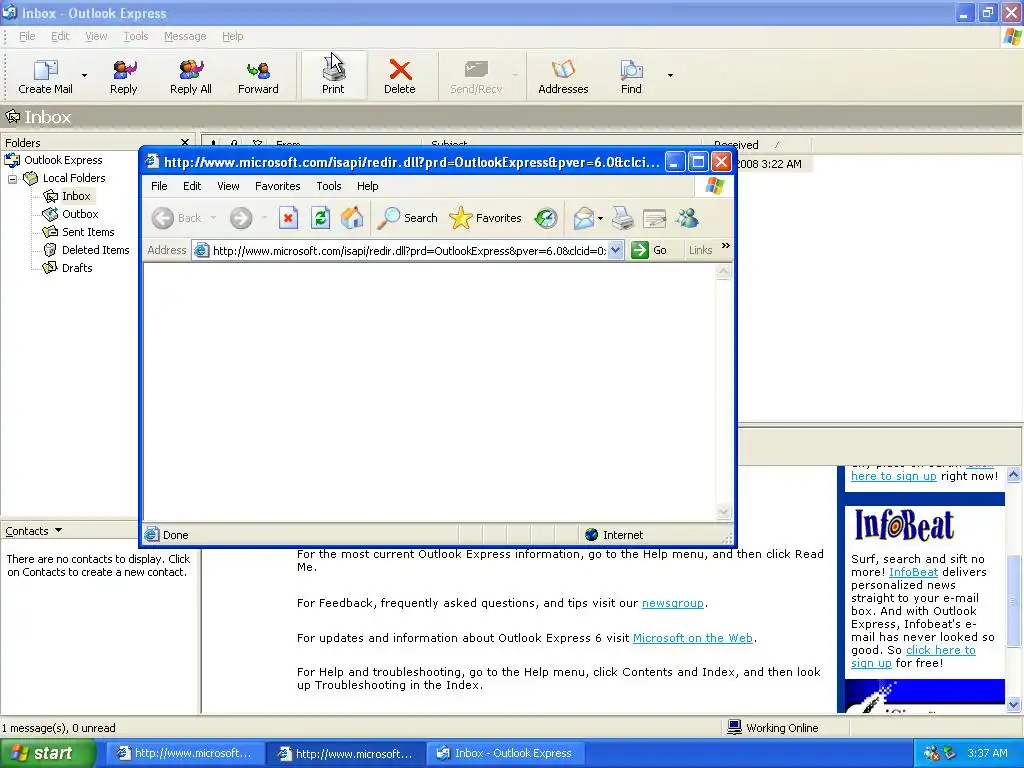Open Internet Explorer's Favorites menu
This screenshot has width=1024, height=768.
pyautogui.click(x=278, y=186)
